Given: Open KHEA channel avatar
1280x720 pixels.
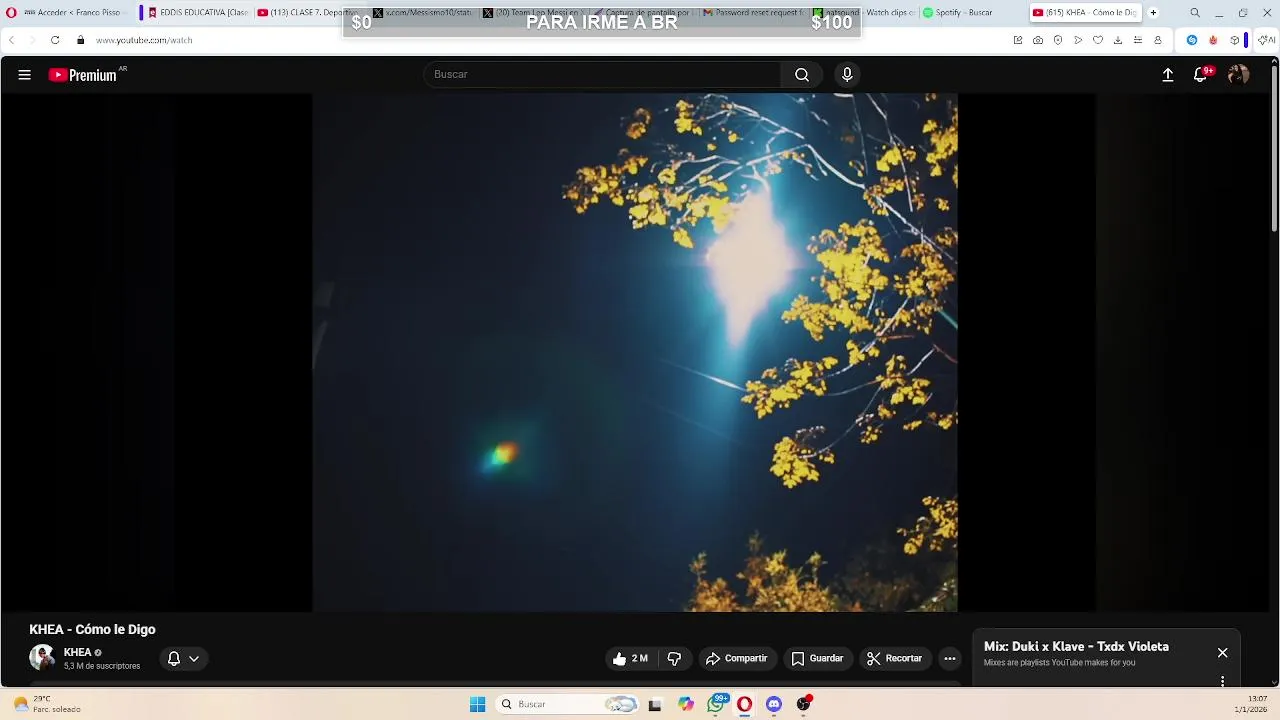Looking at the screenshot, I should (42, 657).
